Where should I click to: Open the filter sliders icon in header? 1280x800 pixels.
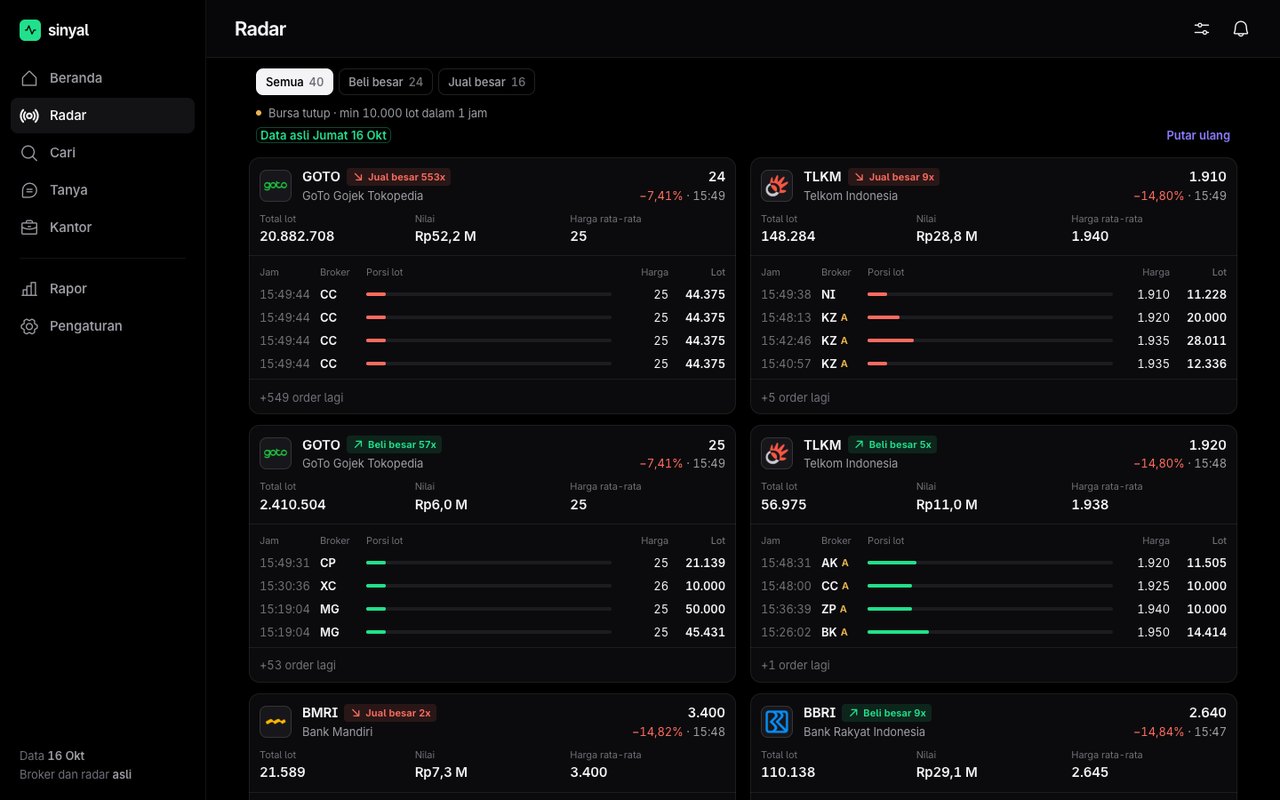click(1202, 29)
